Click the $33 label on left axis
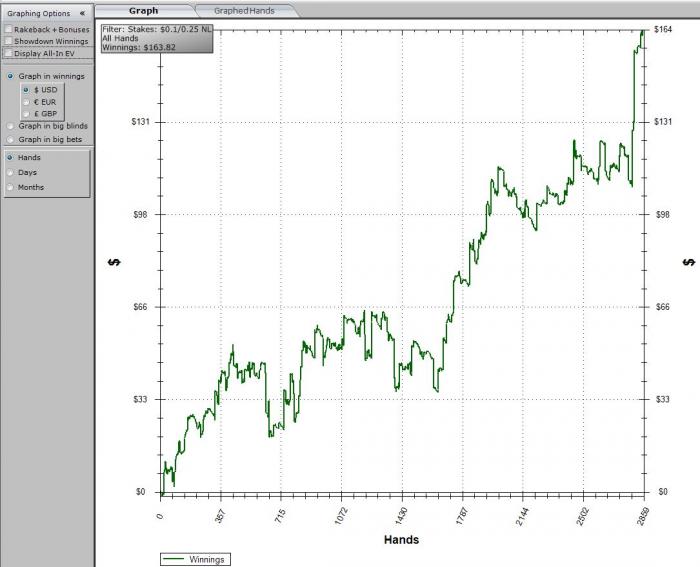The image size is (700, 567). coord(139,399)
